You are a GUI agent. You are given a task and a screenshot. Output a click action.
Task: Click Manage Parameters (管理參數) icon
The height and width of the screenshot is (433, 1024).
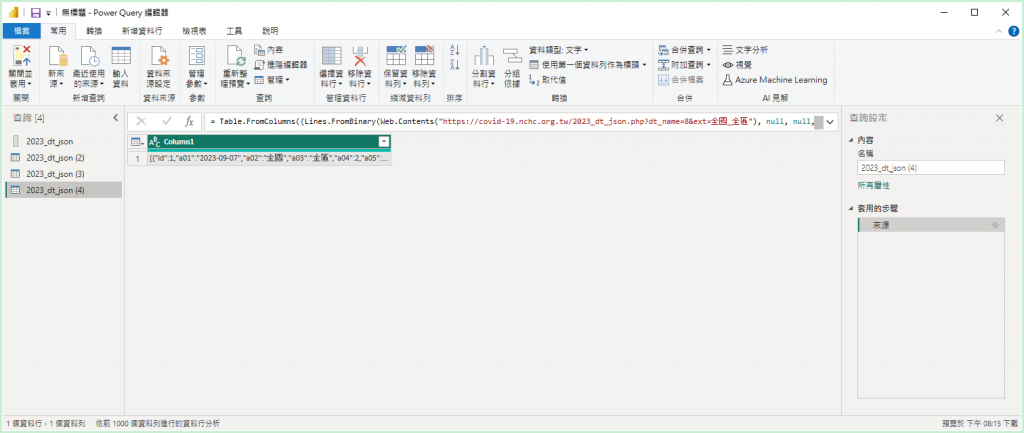coord(197,56)
